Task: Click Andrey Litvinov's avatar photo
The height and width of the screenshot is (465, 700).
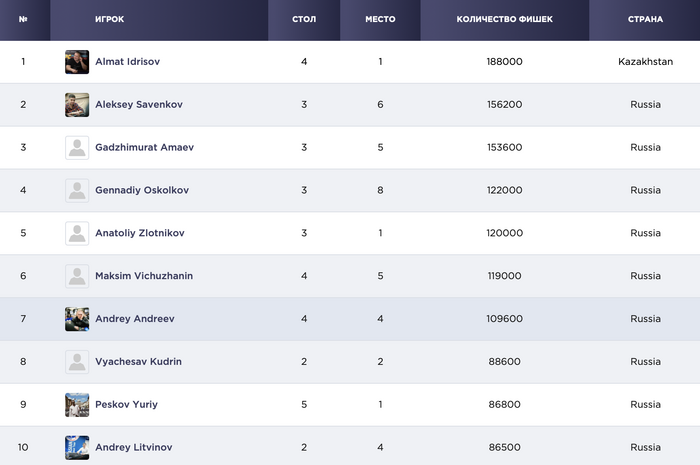Action: click(x=77, y=447)
